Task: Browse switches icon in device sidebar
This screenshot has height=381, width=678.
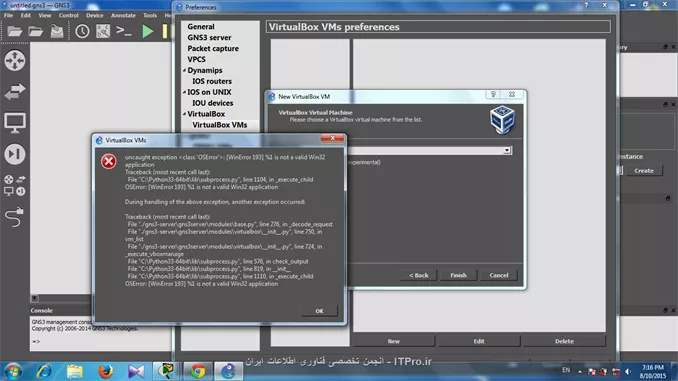Action: pyautogui.click(x=15, y=92)
